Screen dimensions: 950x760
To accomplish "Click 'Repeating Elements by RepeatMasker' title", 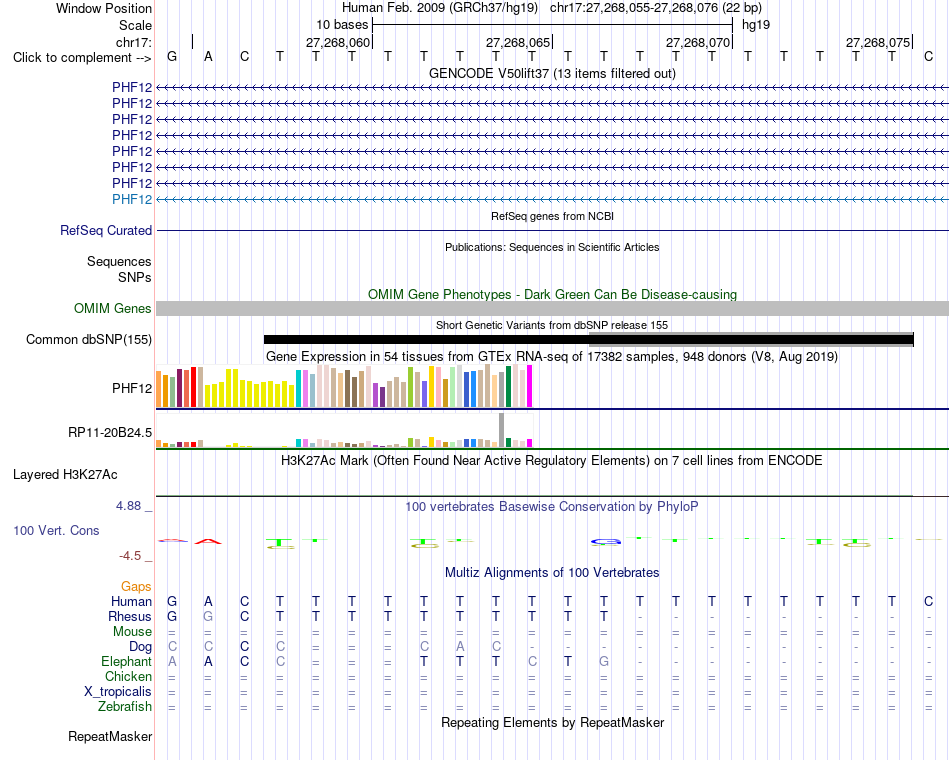I will (552, 722).
